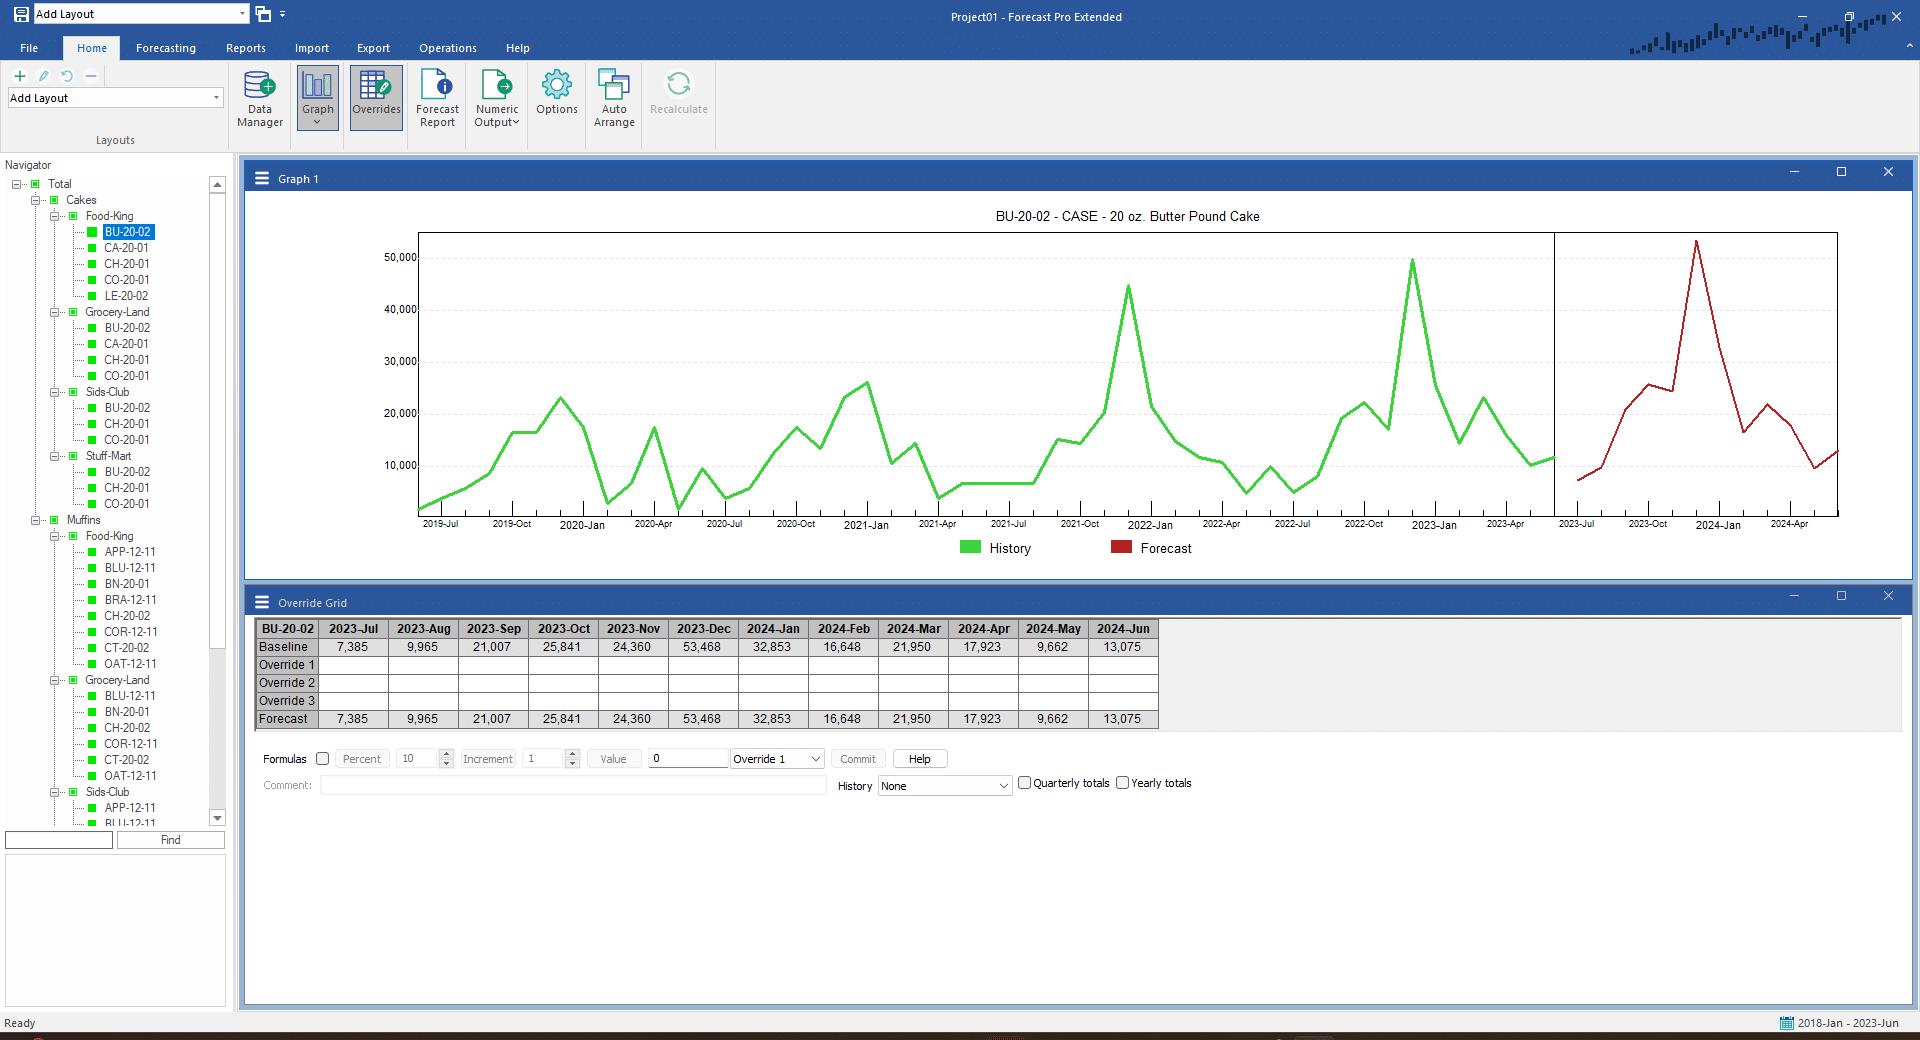
Task: Click the Numeric Output icon
Action: coord(496,97)
